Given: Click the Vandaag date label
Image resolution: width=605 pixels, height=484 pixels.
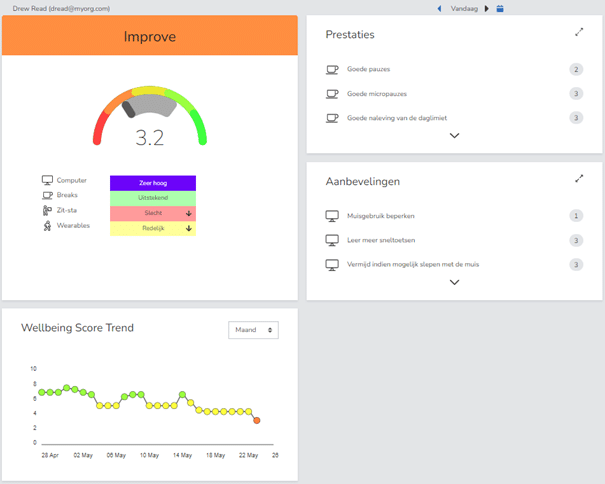Looking at the screenshot, I should click(x=464, y=8).
